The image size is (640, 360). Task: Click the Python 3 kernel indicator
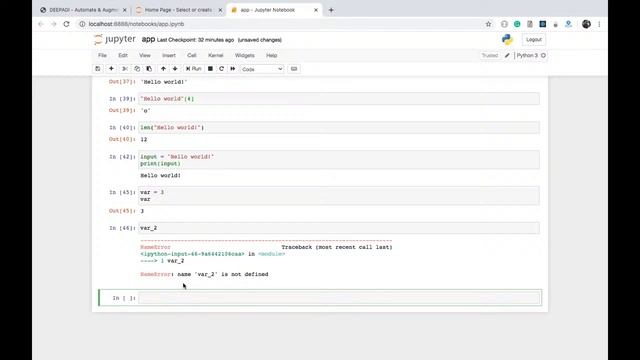click(531, 56)
